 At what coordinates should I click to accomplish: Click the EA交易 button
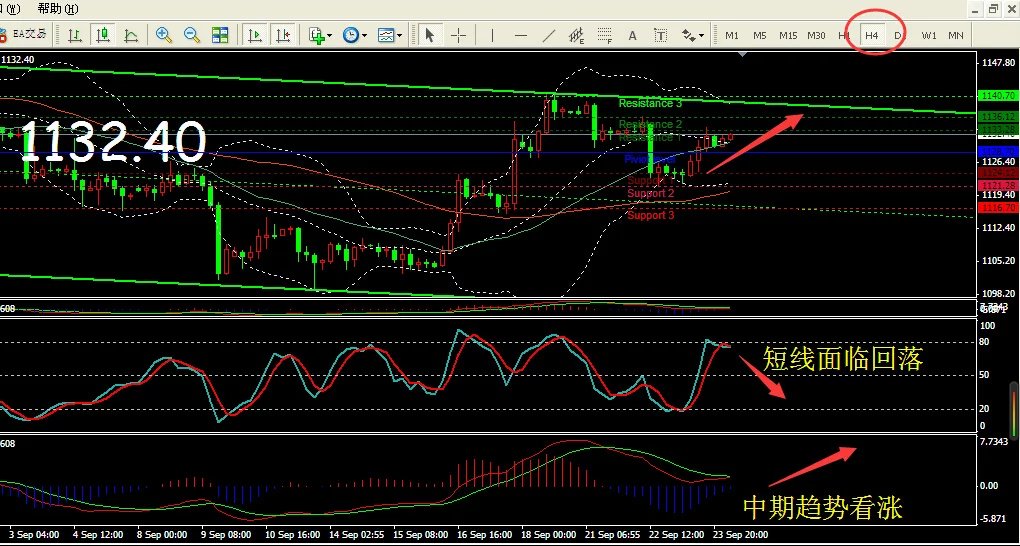tap(25, 35)
